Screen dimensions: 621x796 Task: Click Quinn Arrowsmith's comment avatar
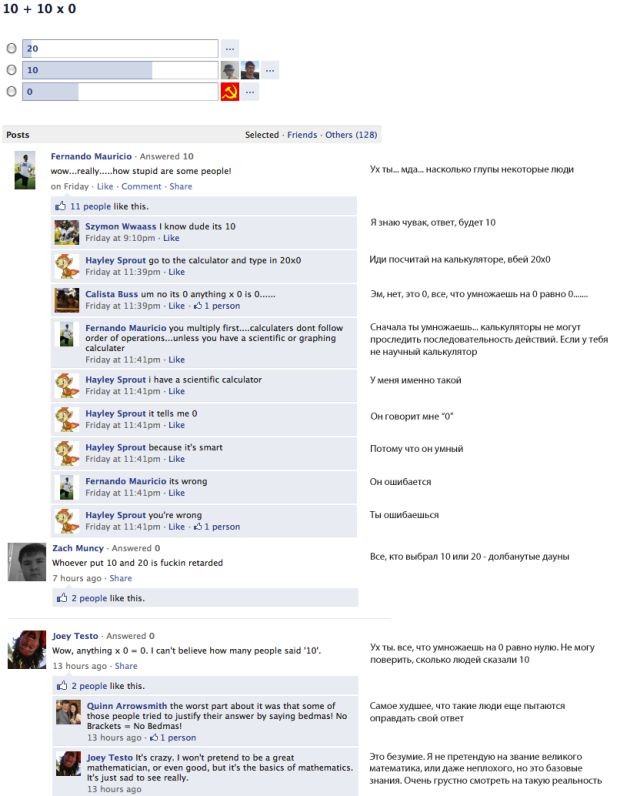coord(69,712)
